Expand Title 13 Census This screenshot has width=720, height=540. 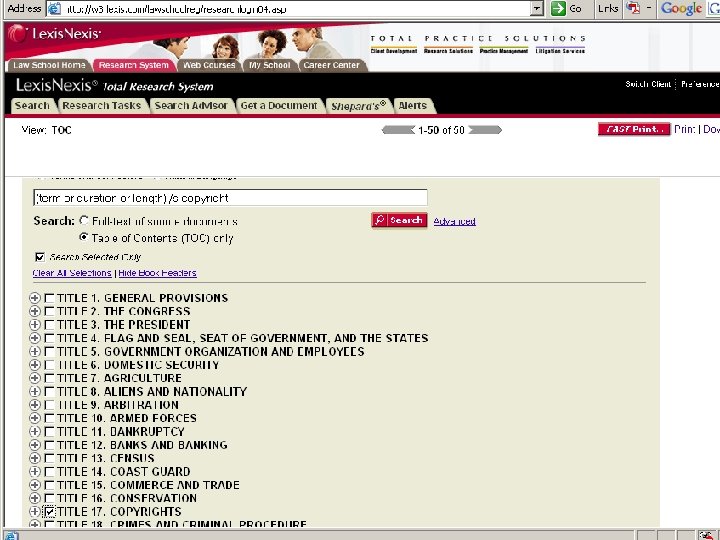tap(34, 458)
